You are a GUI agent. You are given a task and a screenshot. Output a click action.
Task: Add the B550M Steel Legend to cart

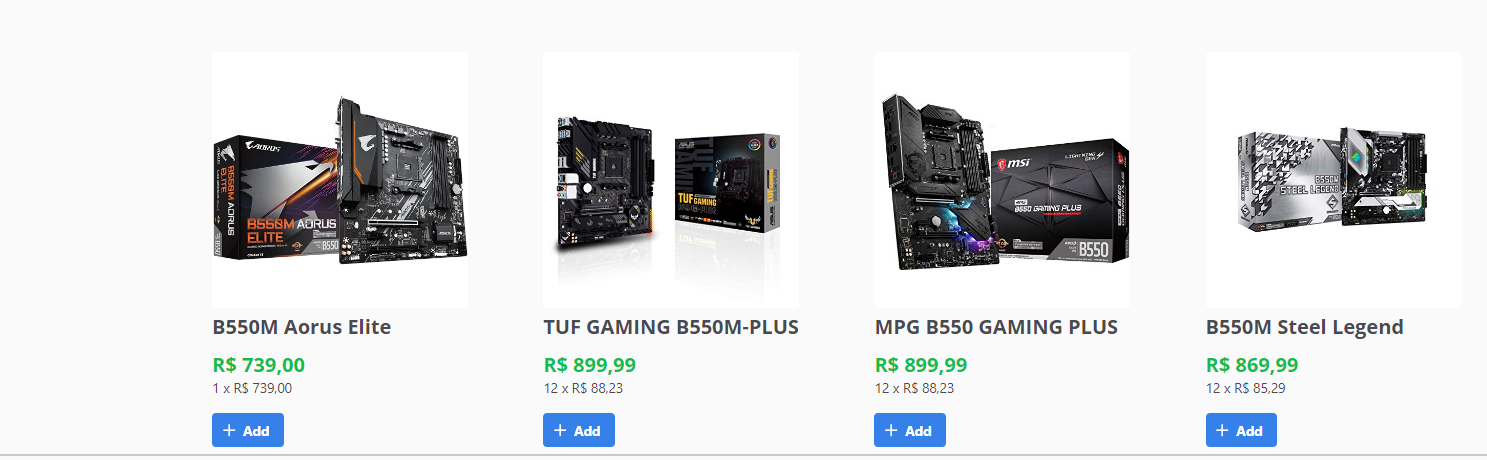1240,430
